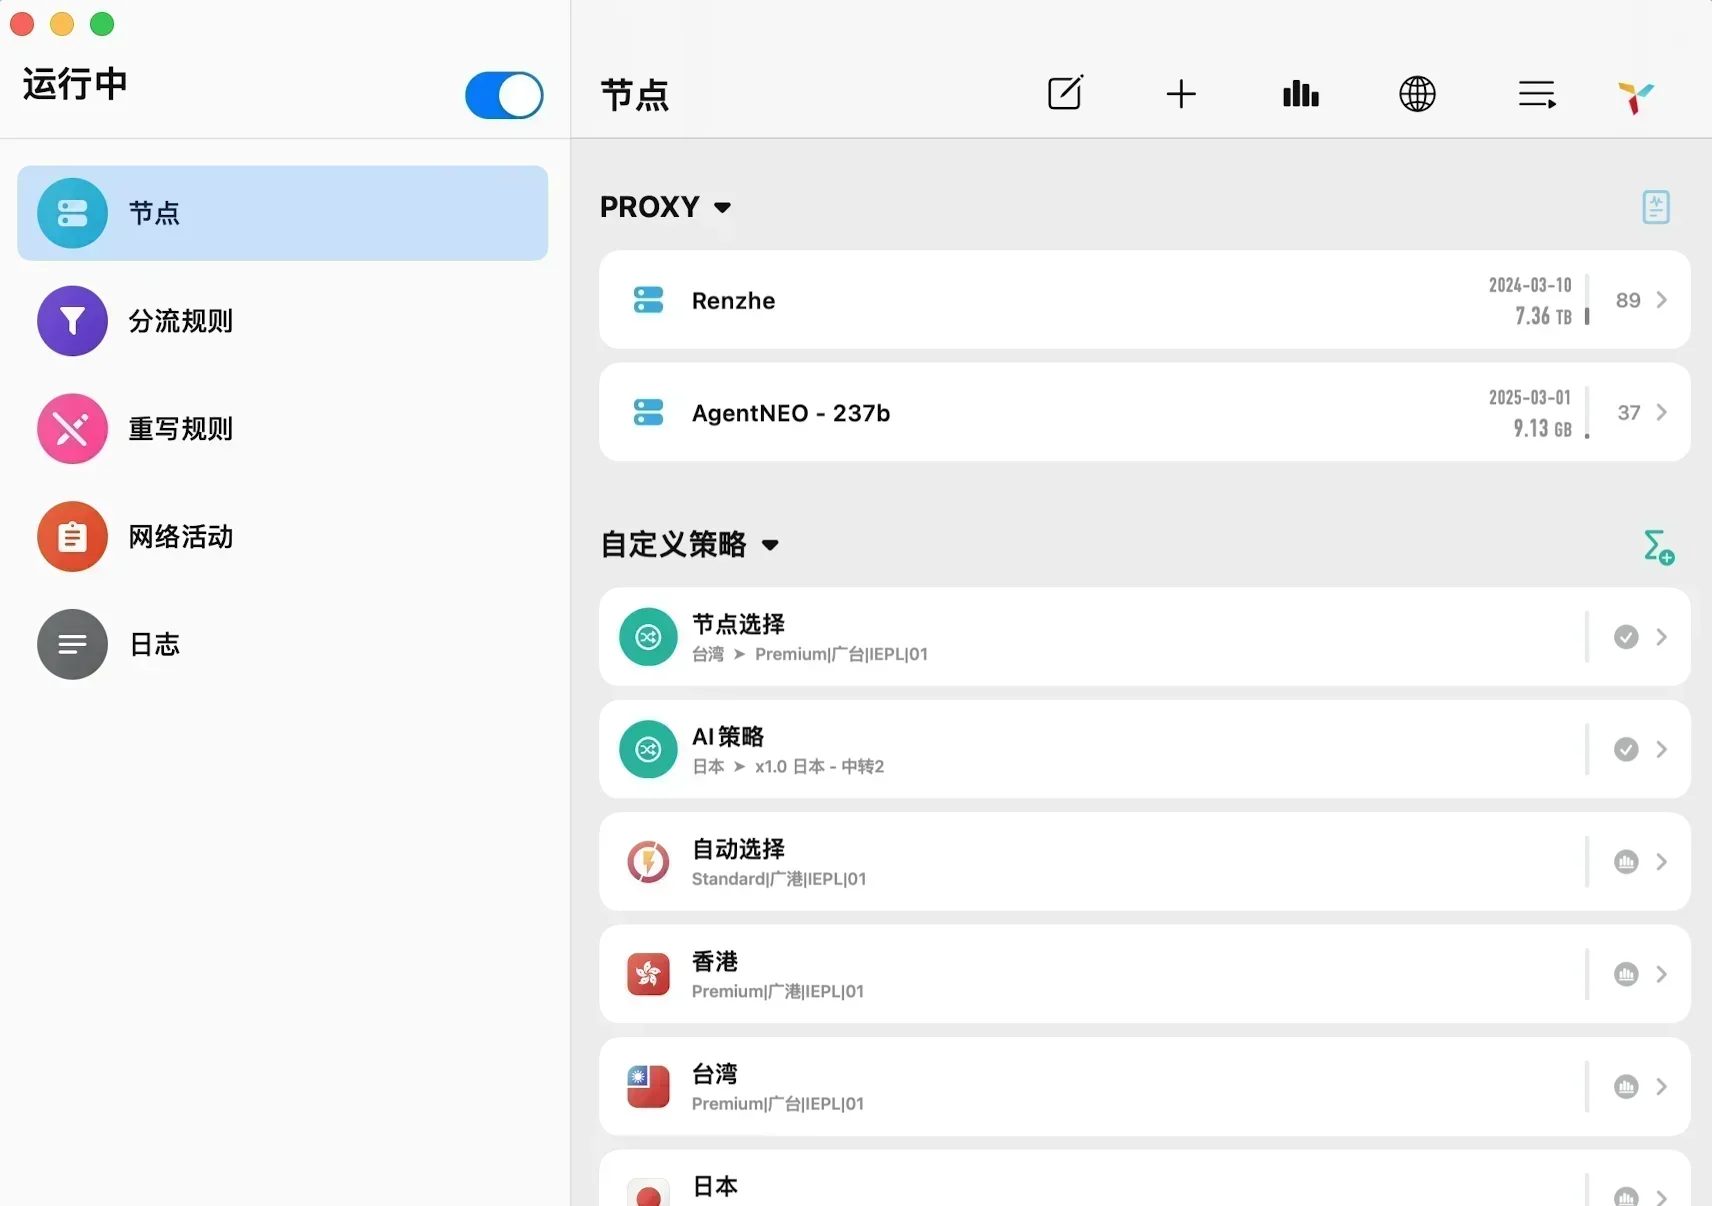
Task: Click the 2025-03-01 expiry date on AgentNEO
Action: point(1530,397)
